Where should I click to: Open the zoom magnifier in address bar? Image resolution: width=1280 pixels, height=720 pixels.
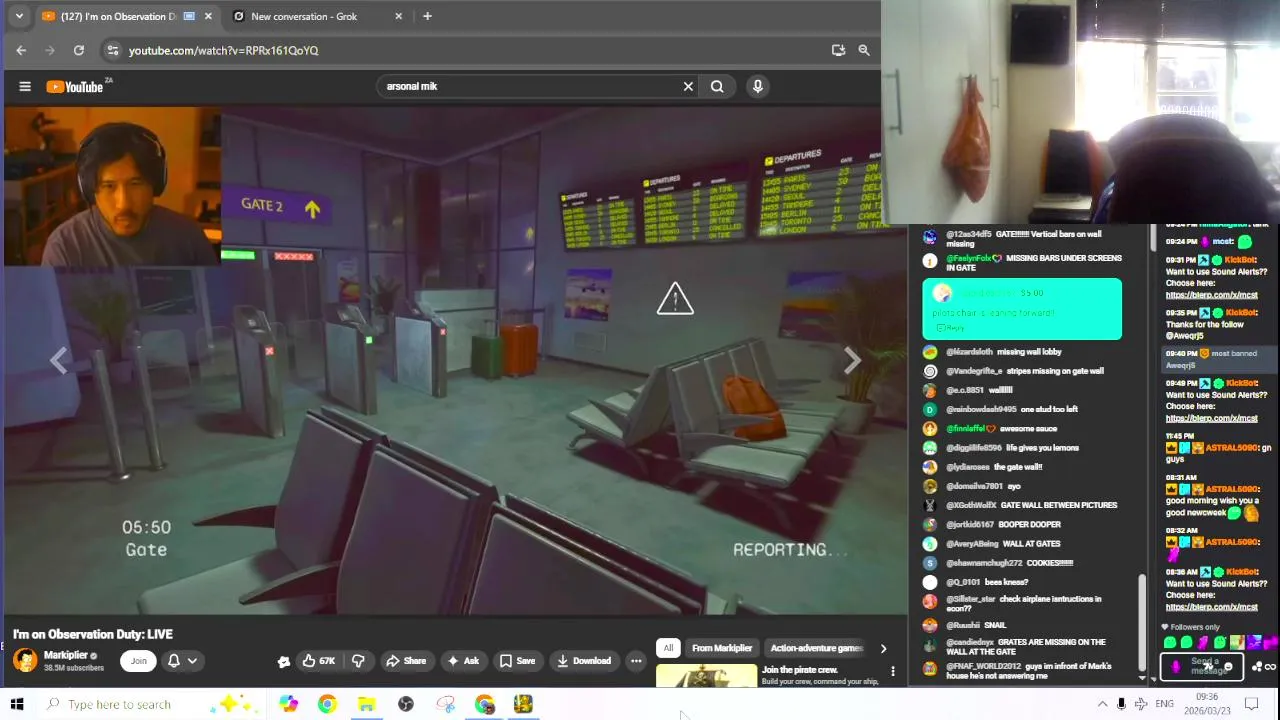click(x=864, y=50)
